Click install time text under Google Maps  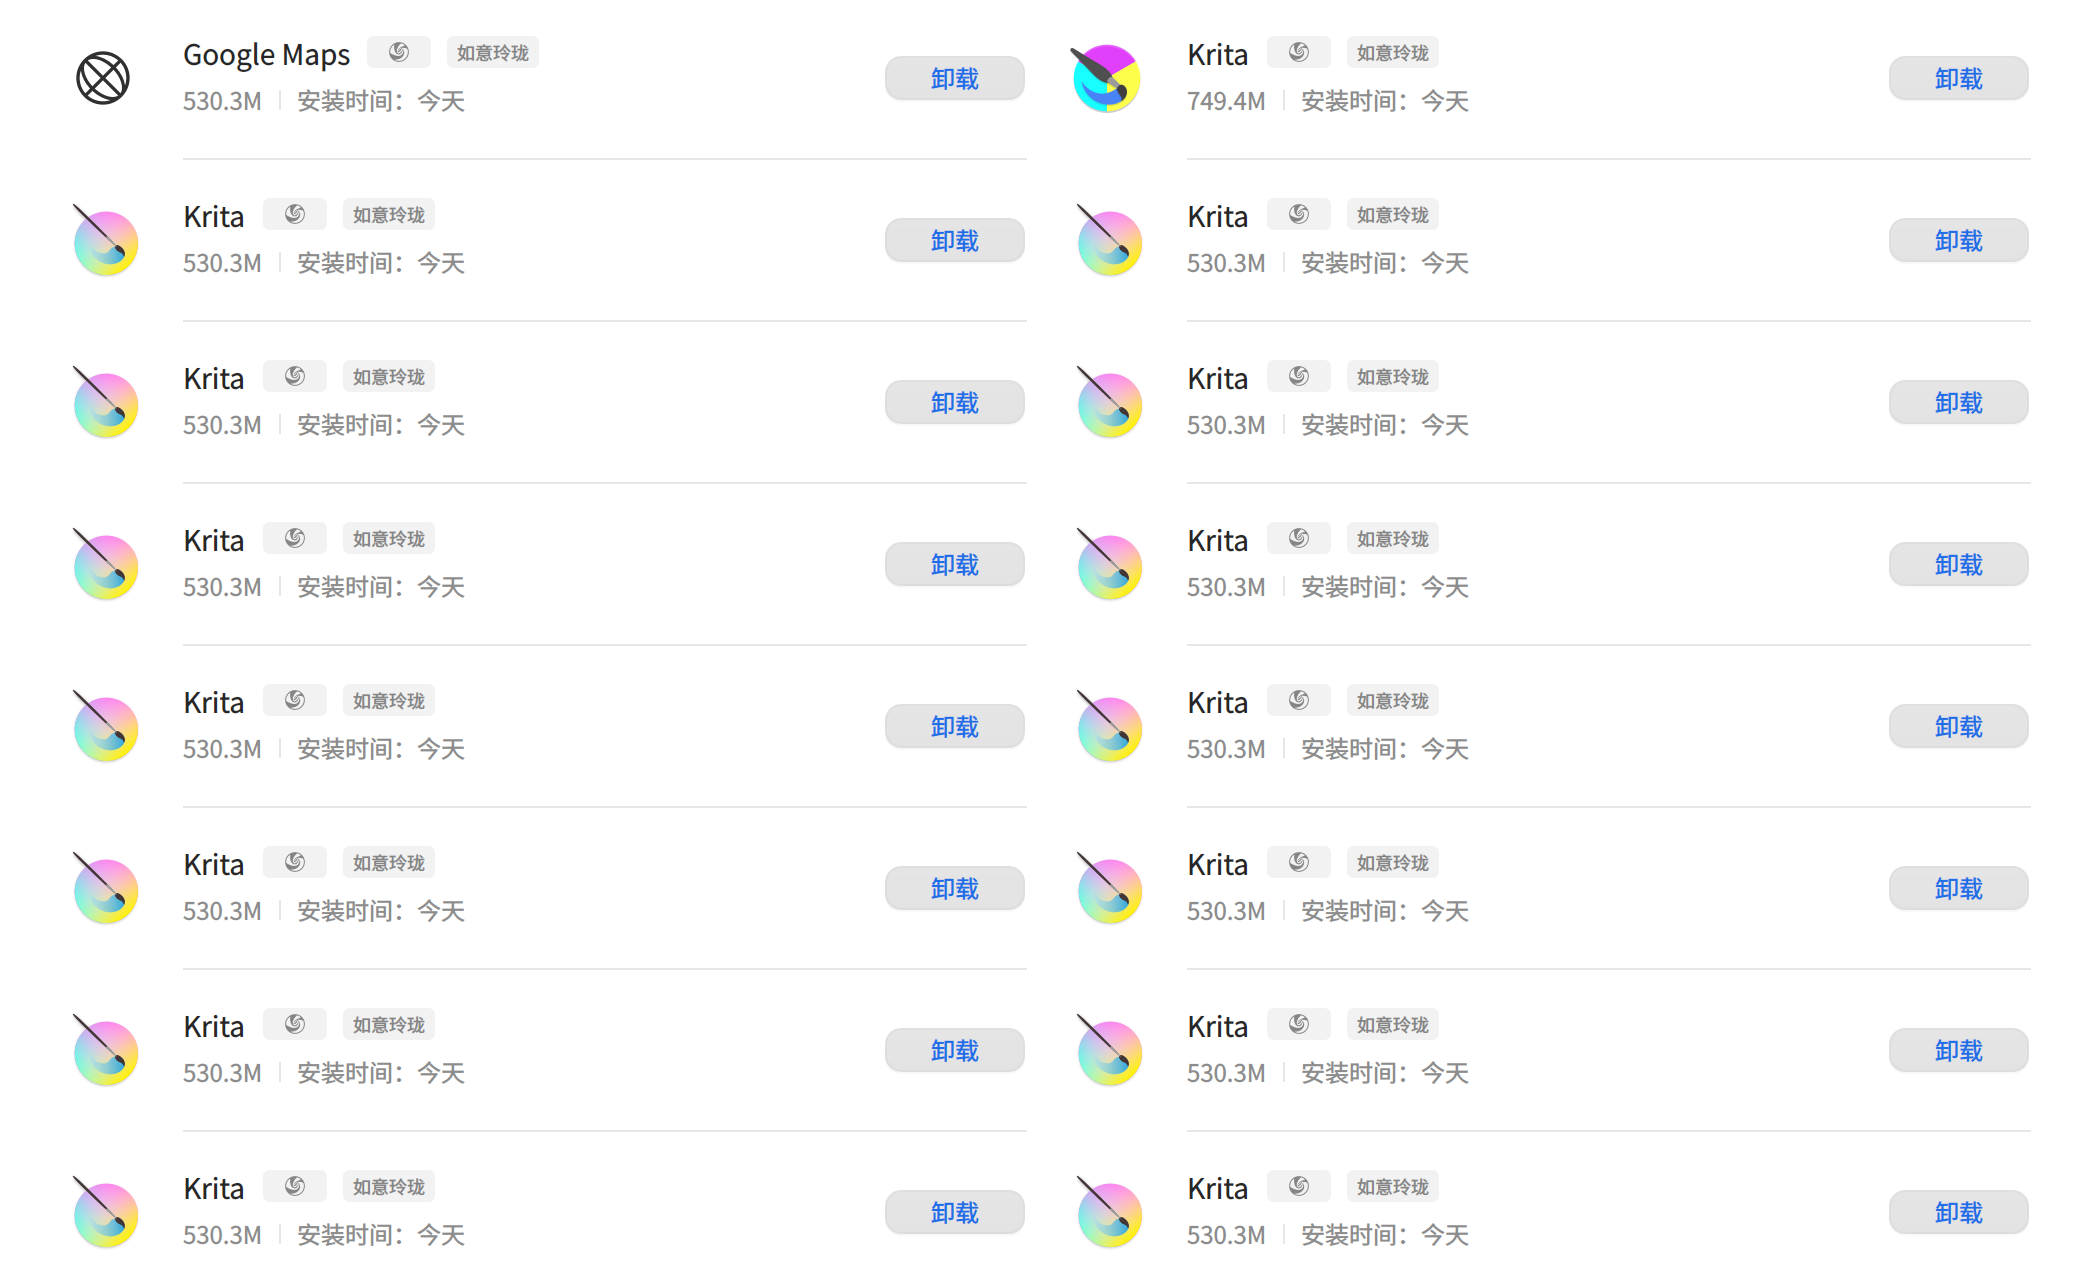point(381,101)
